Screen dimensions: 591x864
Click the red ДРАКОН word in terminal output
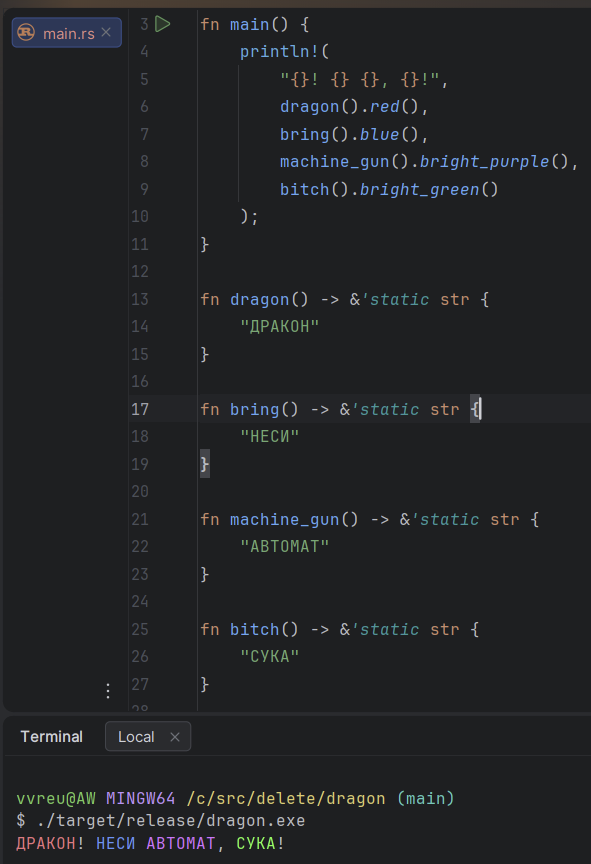[46, 844]
